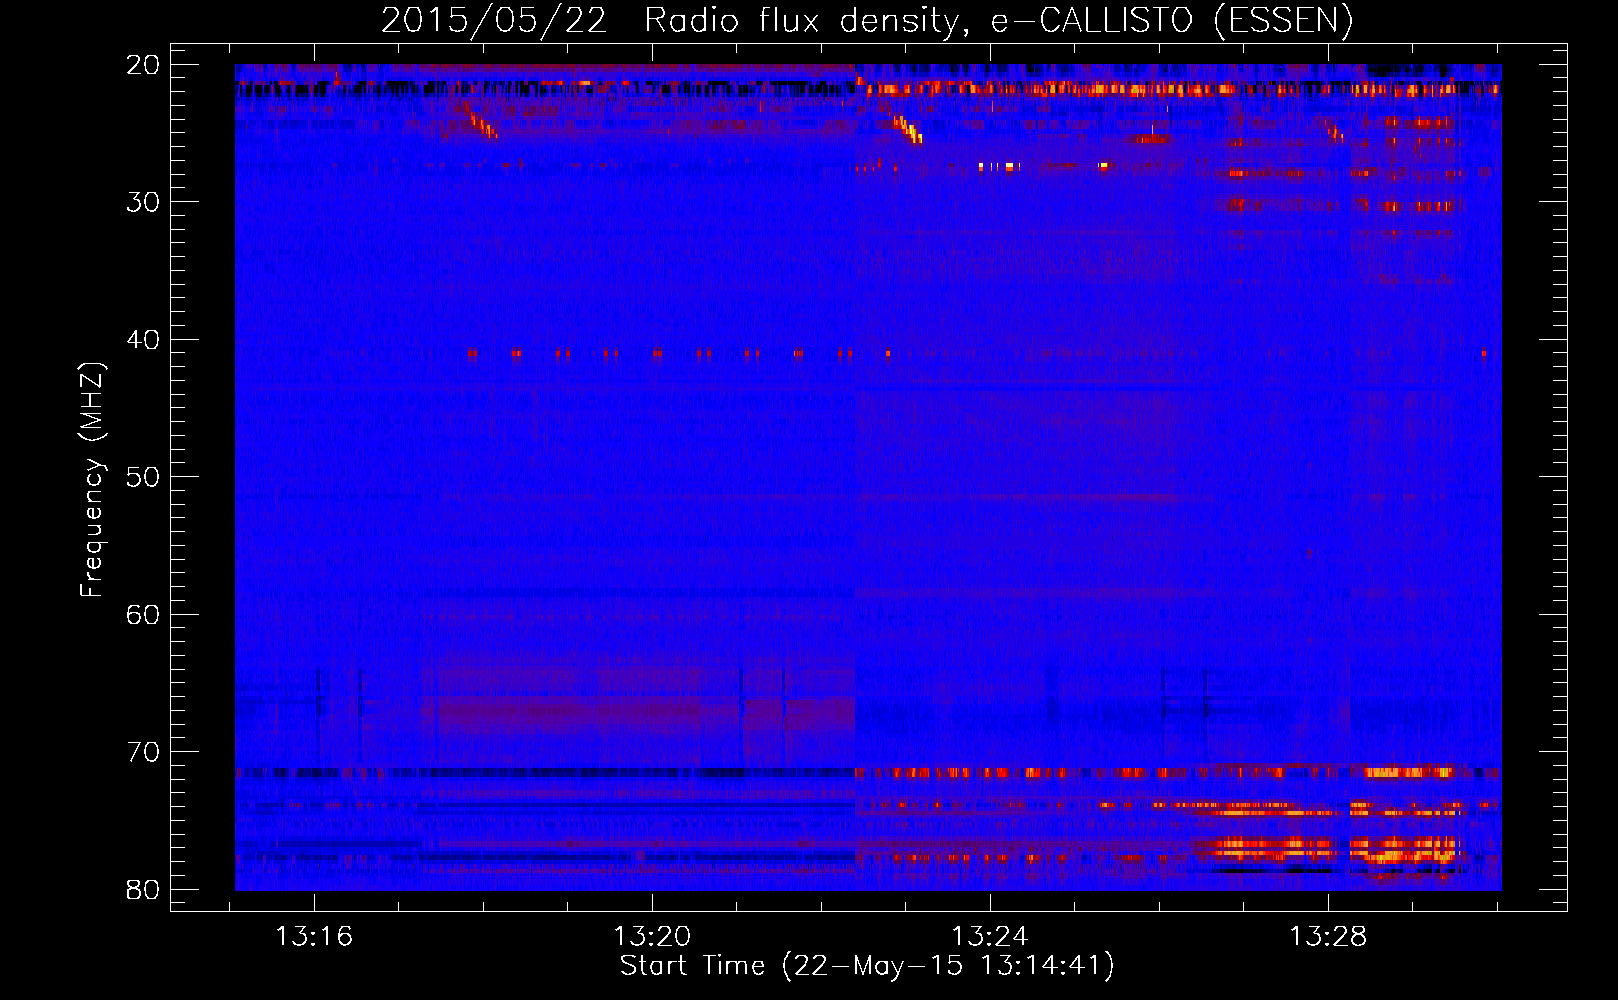
Task: Click the '13:16' time tick label
Action: click(x=314, y=937)
